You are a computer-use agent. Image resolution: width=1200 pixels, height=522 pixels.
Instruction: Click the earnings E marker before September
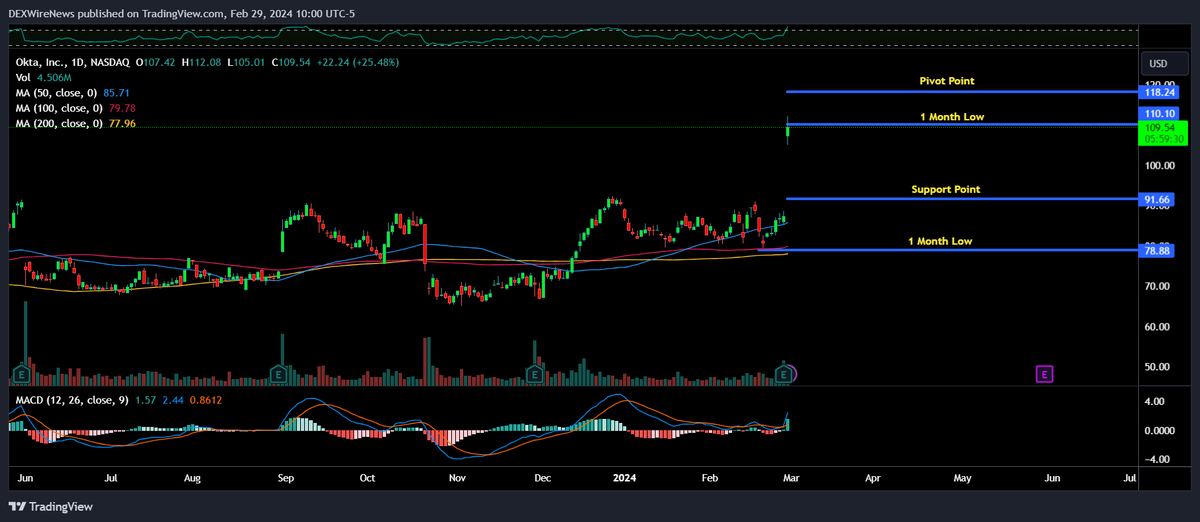click(x=277, y=374)
